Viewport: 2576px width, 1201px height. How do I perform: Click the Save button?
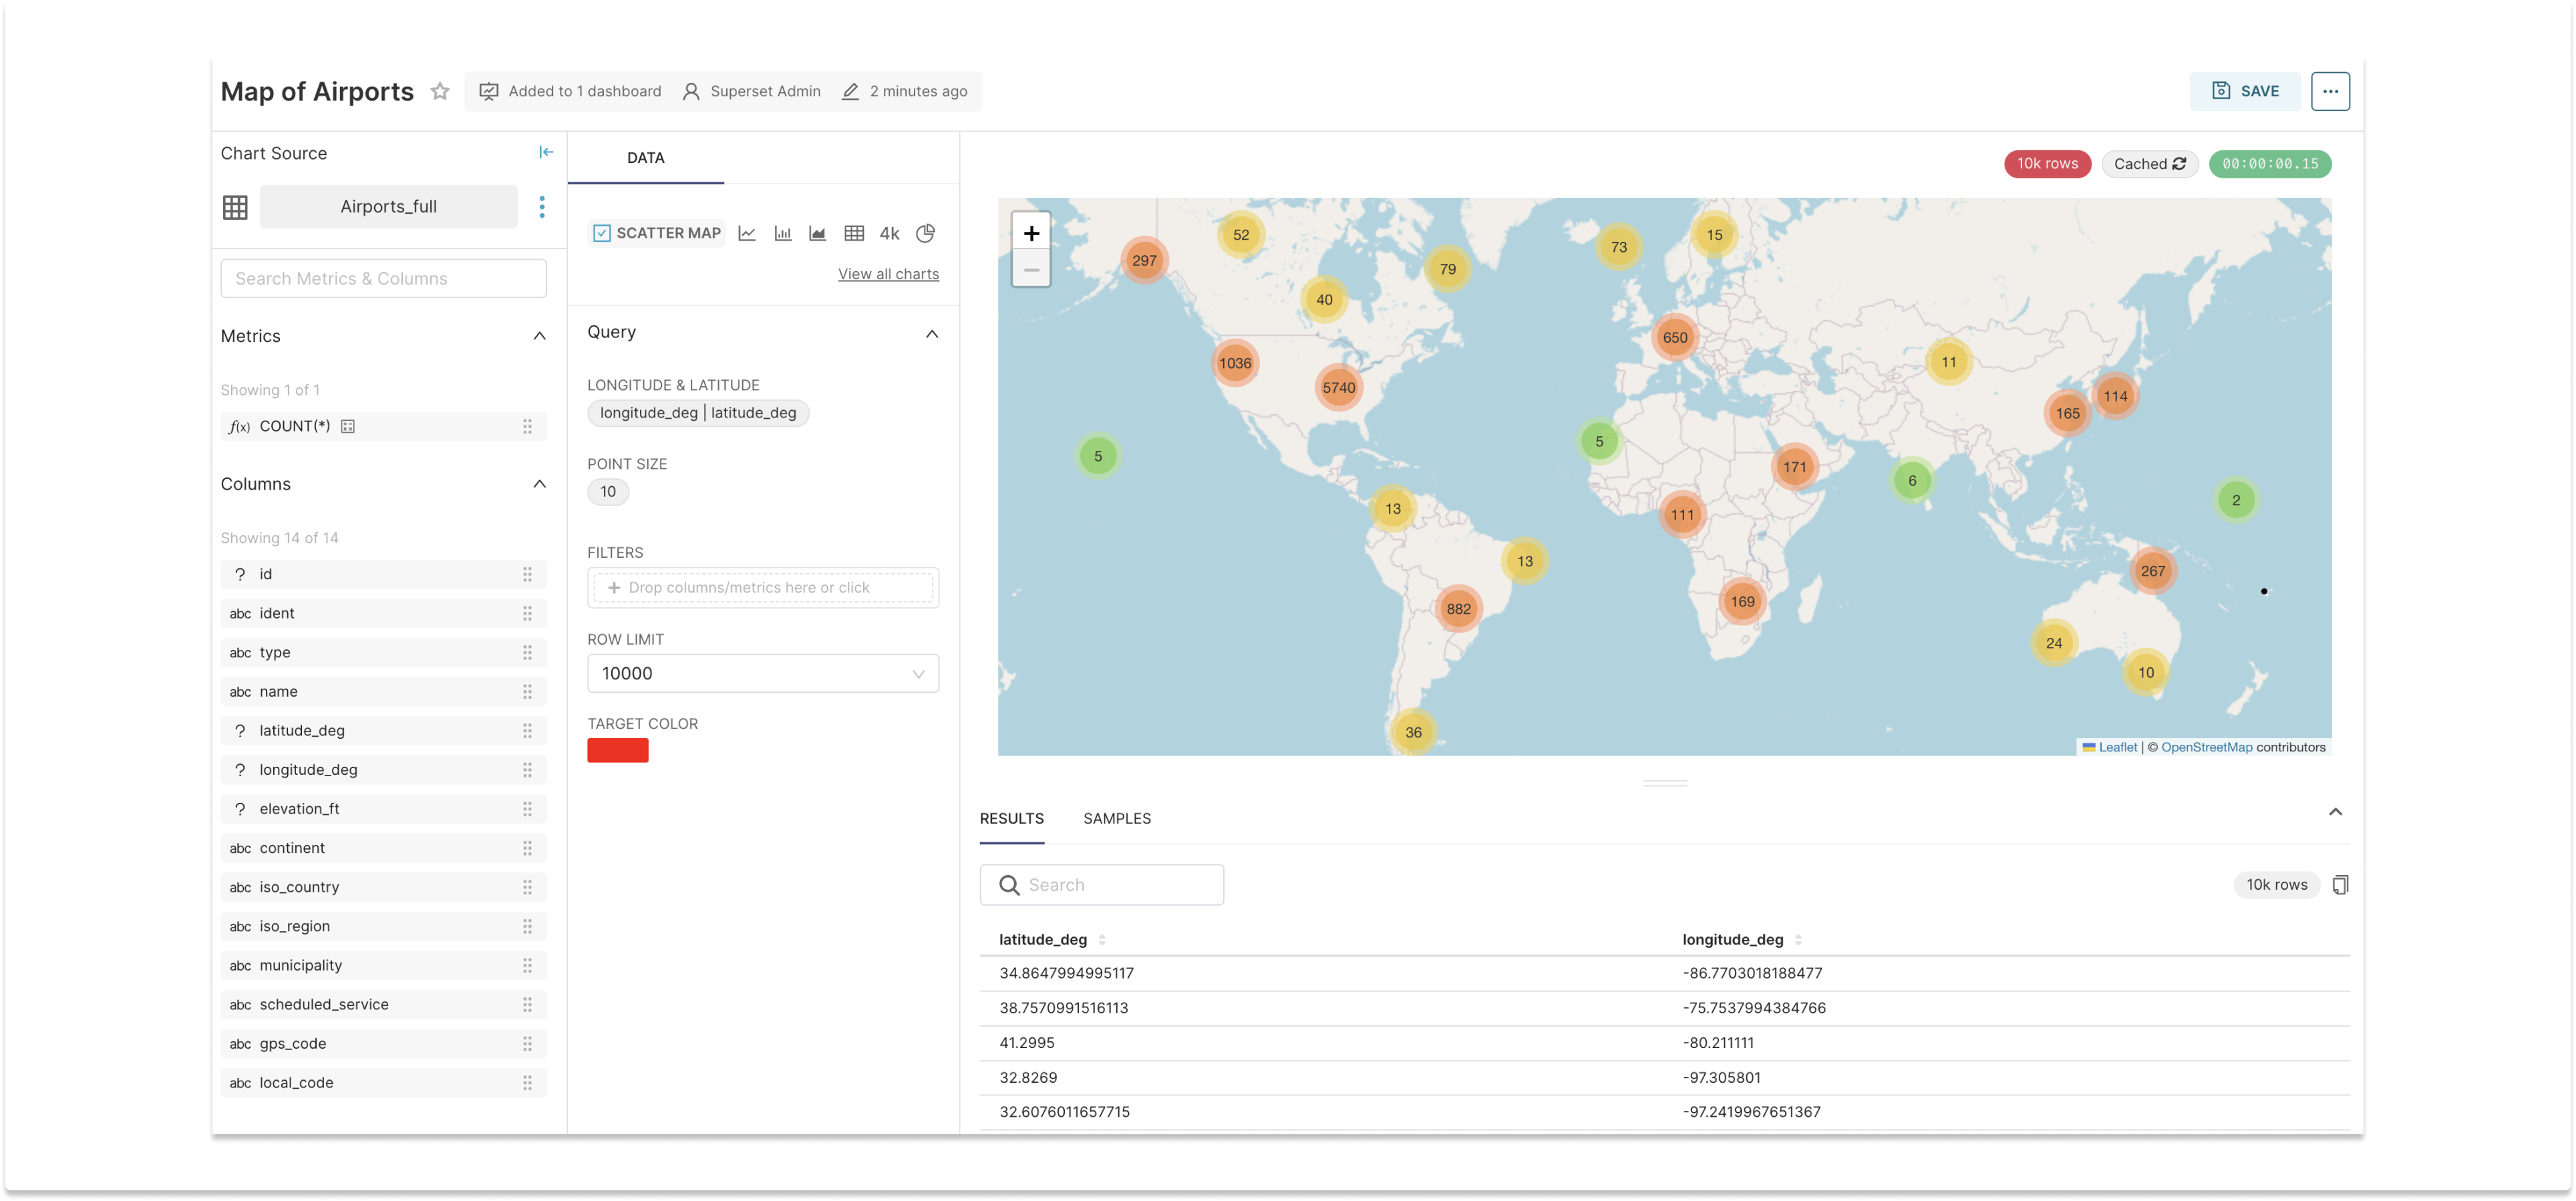[x=2245, y=91]
